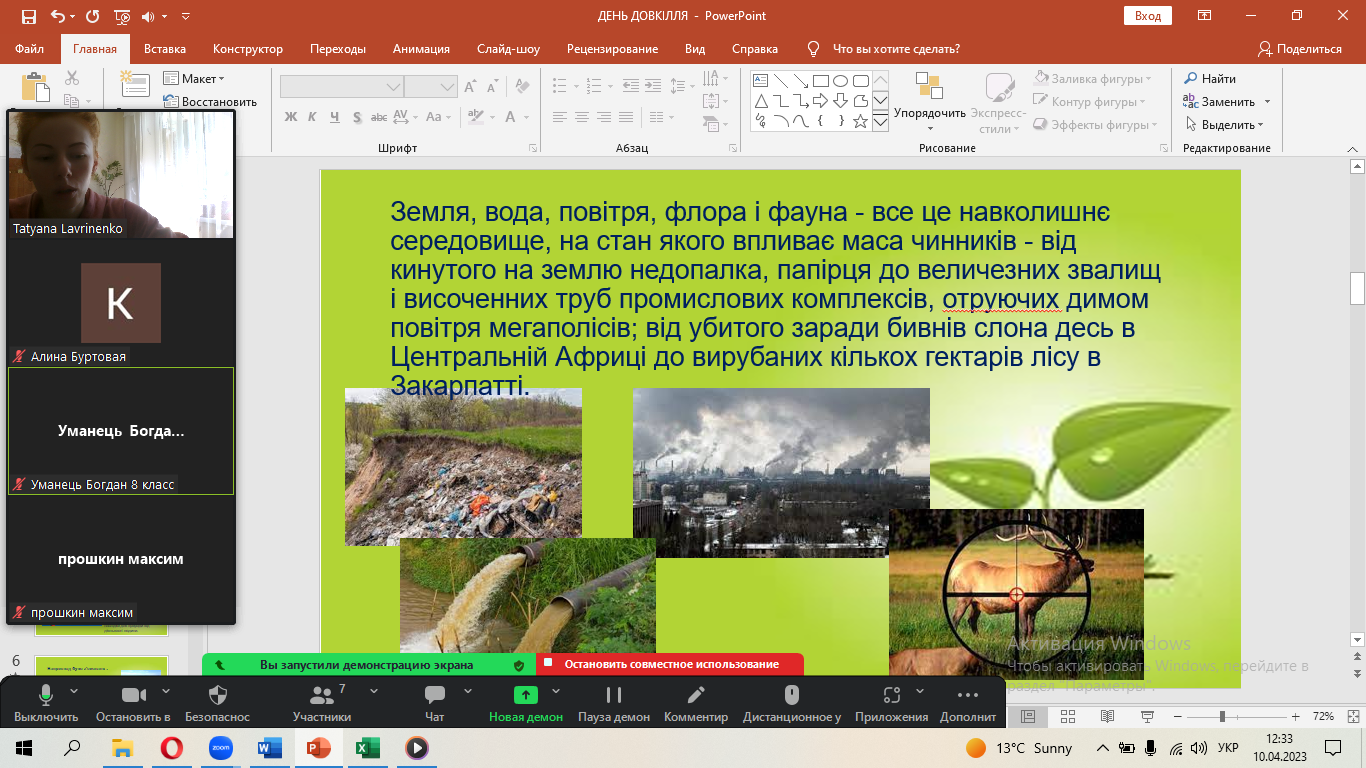Viewport: 1366px width, 768px height.
Task: Toggle bold formatting (Ж) in ribbon
Action: (291, 117)
